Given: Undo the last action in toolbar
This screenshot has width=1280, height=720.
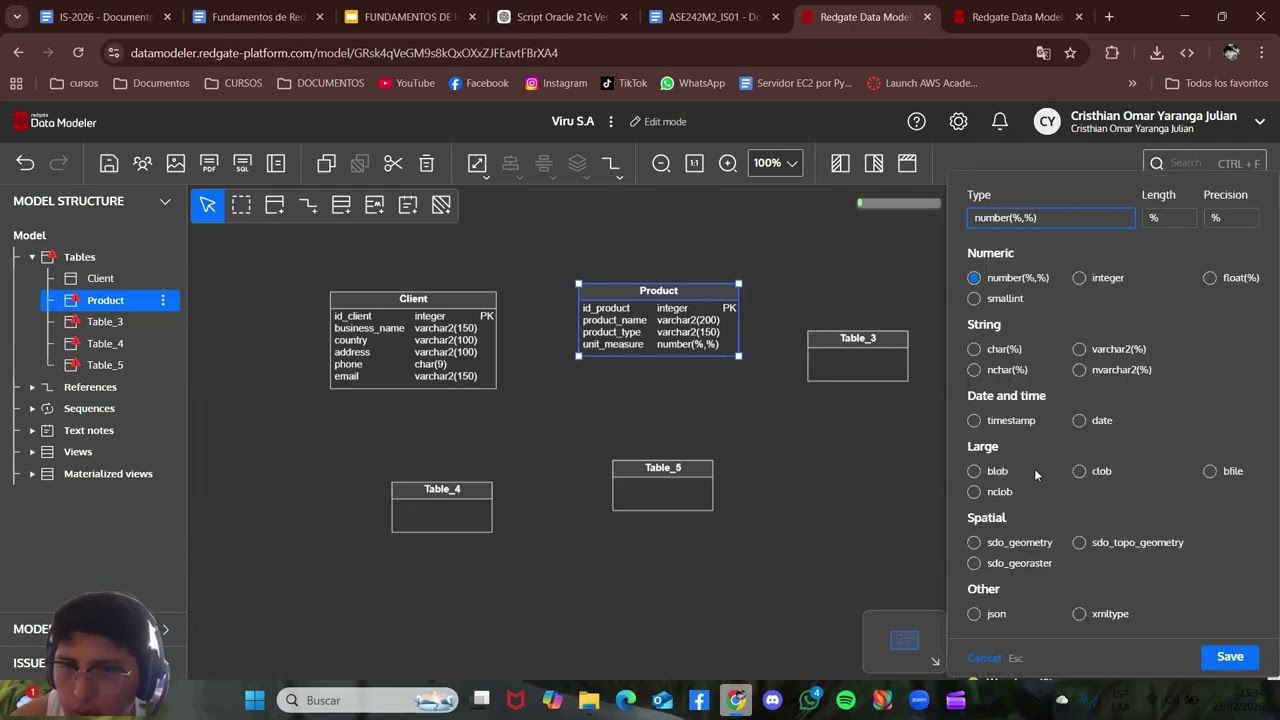Looking at the screenshot, I should 25,163.
